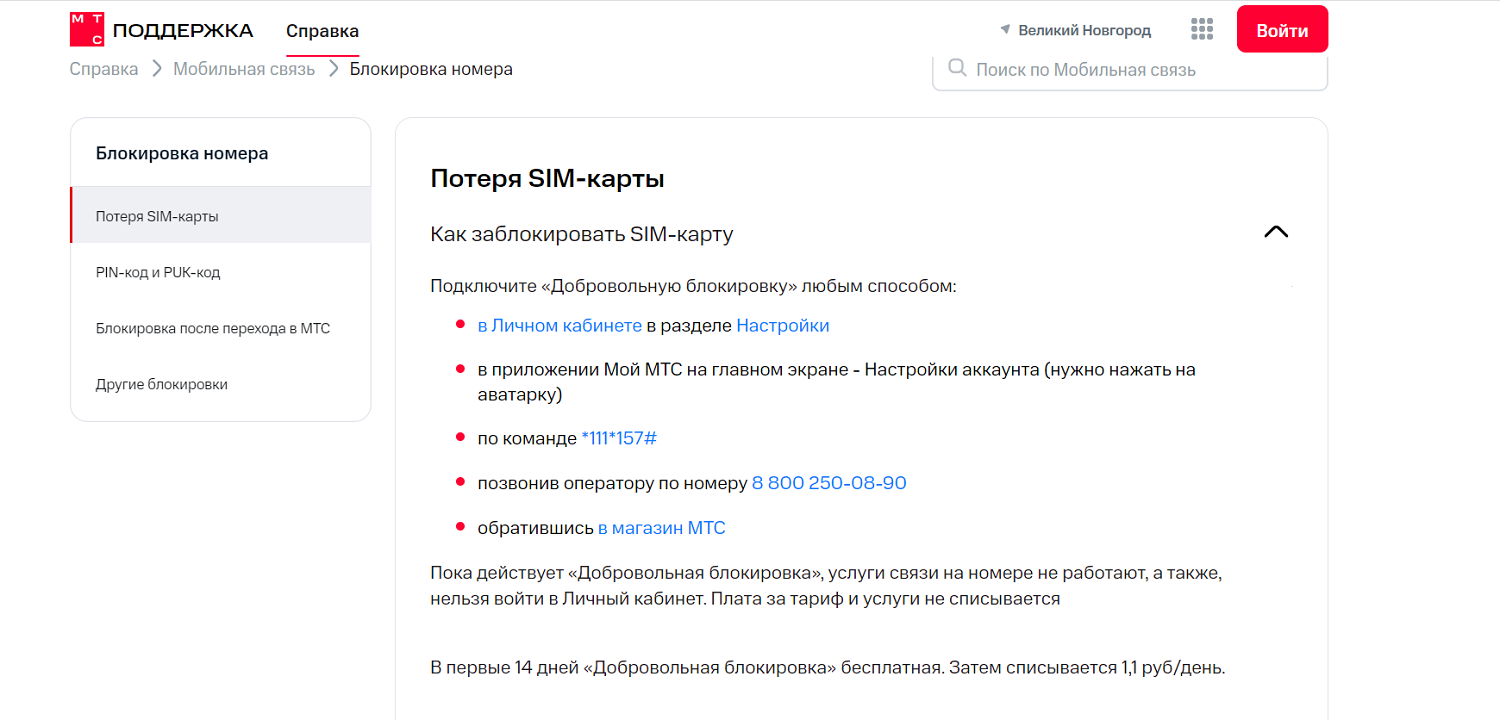Open the apps grid icon
This screenshot has height=720, width=1500.
click(1202, 29)
